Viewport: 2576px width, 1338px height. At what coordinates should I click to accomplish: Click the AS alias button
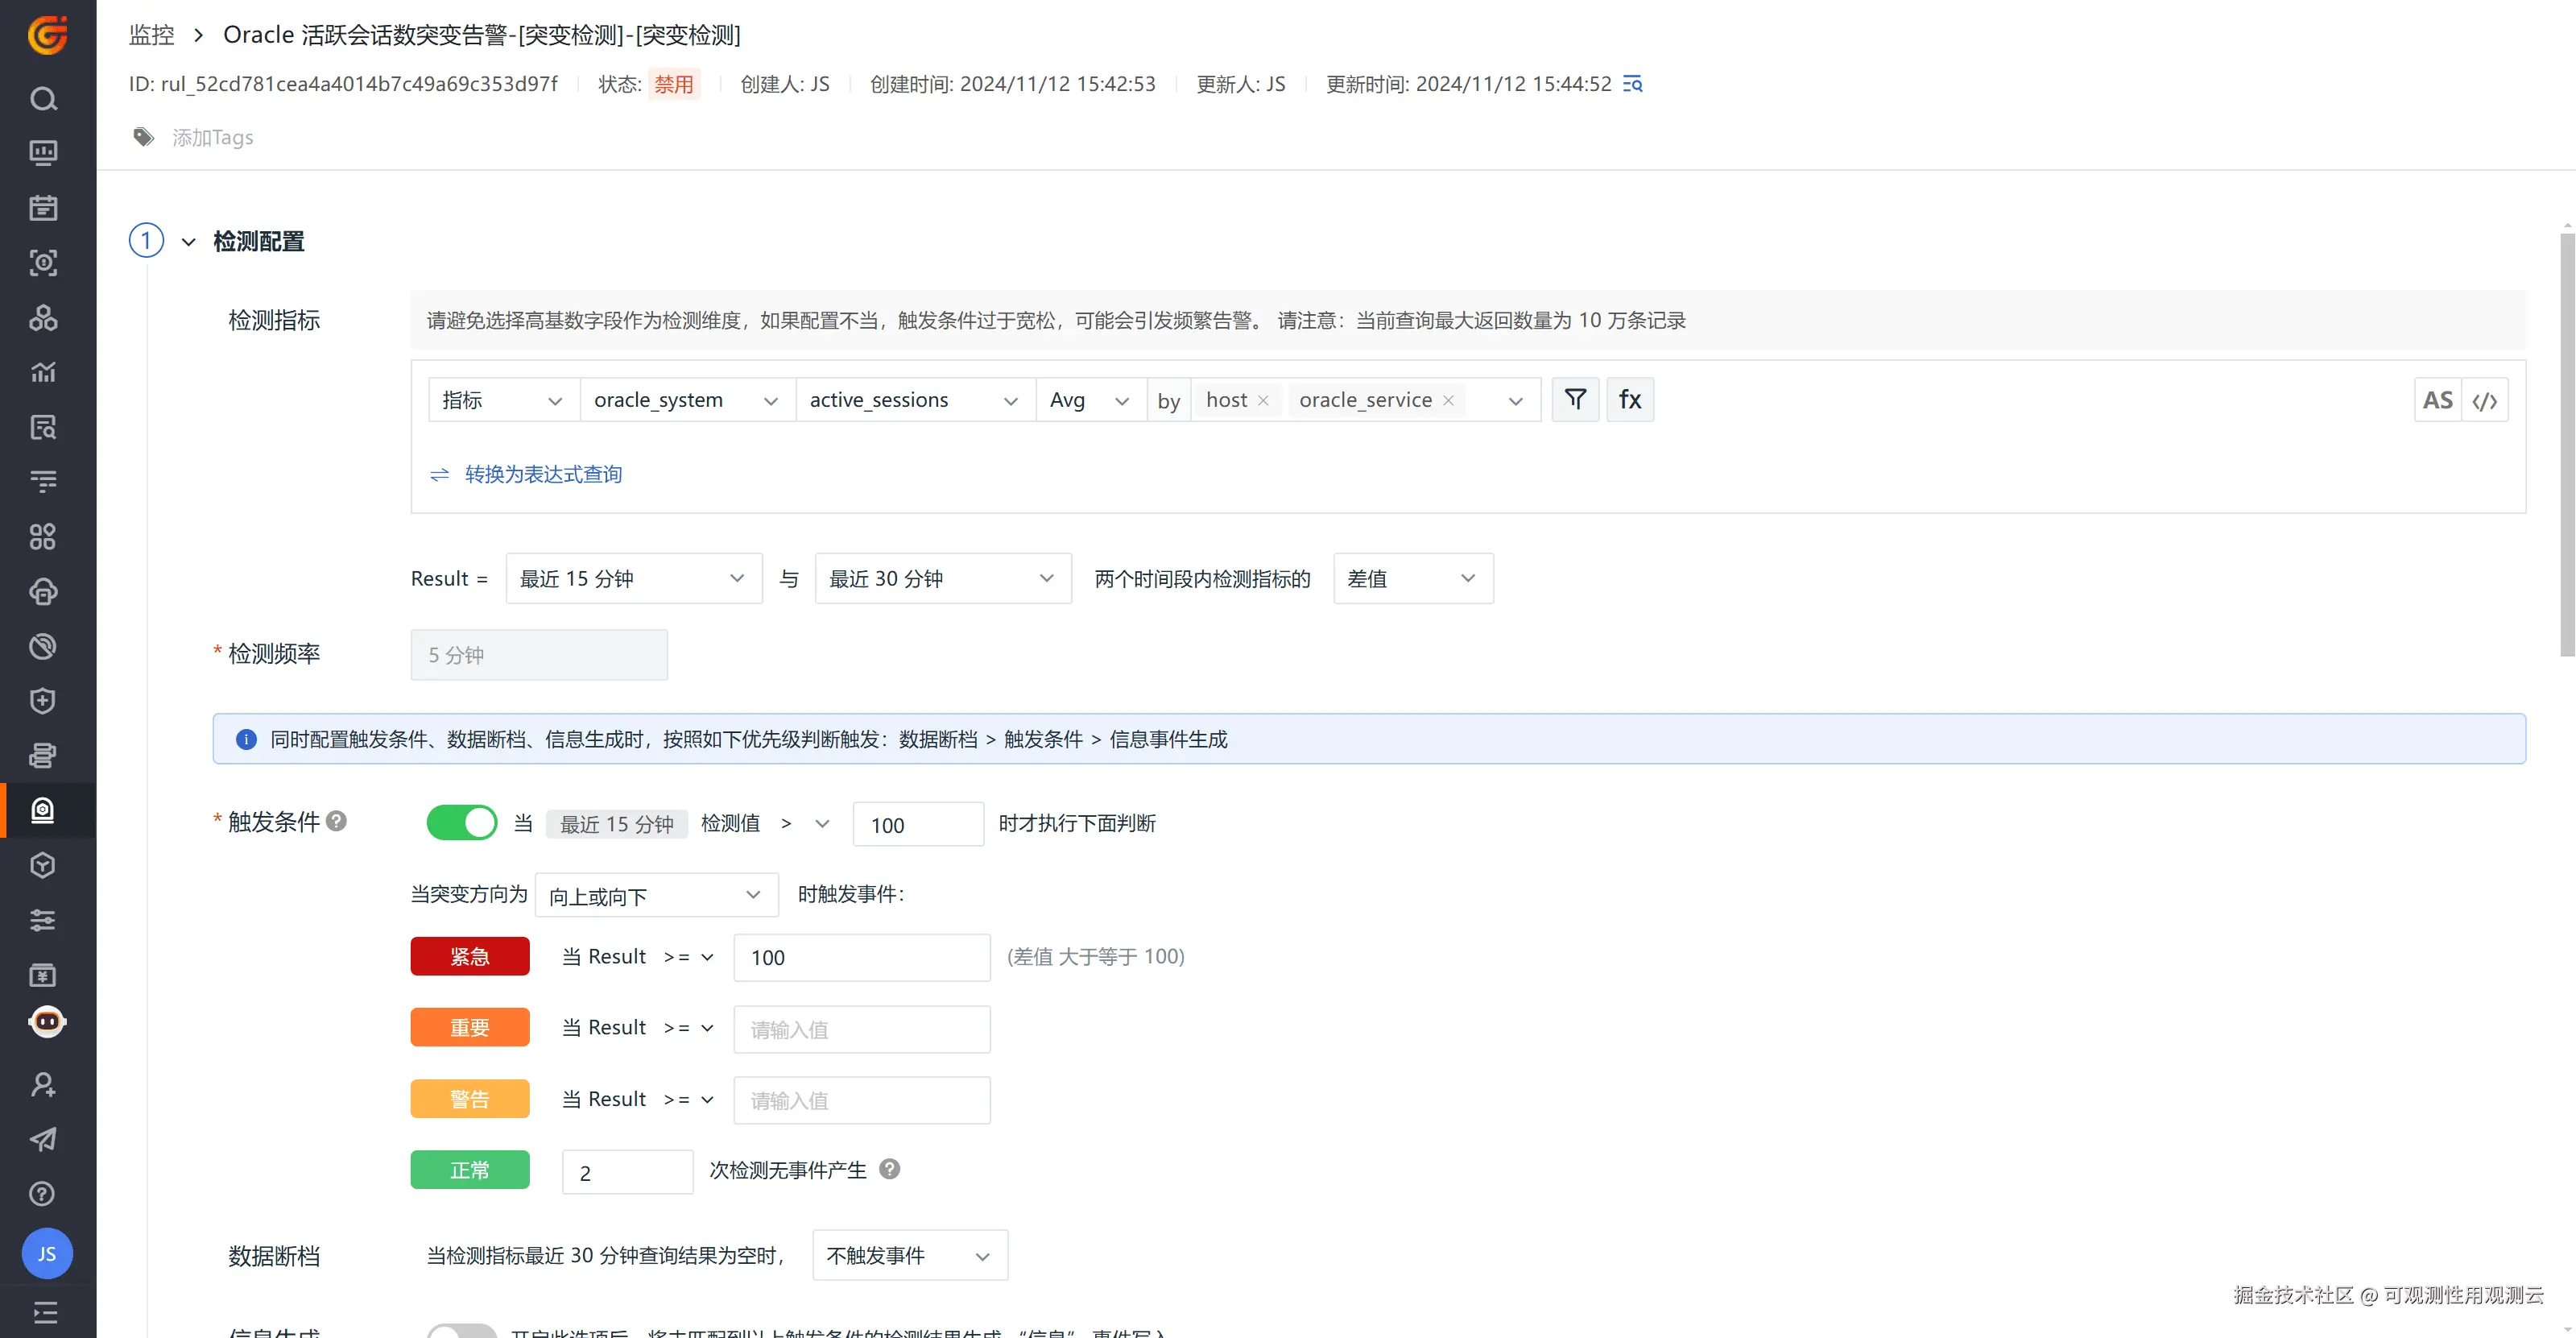pyautogui.click(x=2437, y=401)
